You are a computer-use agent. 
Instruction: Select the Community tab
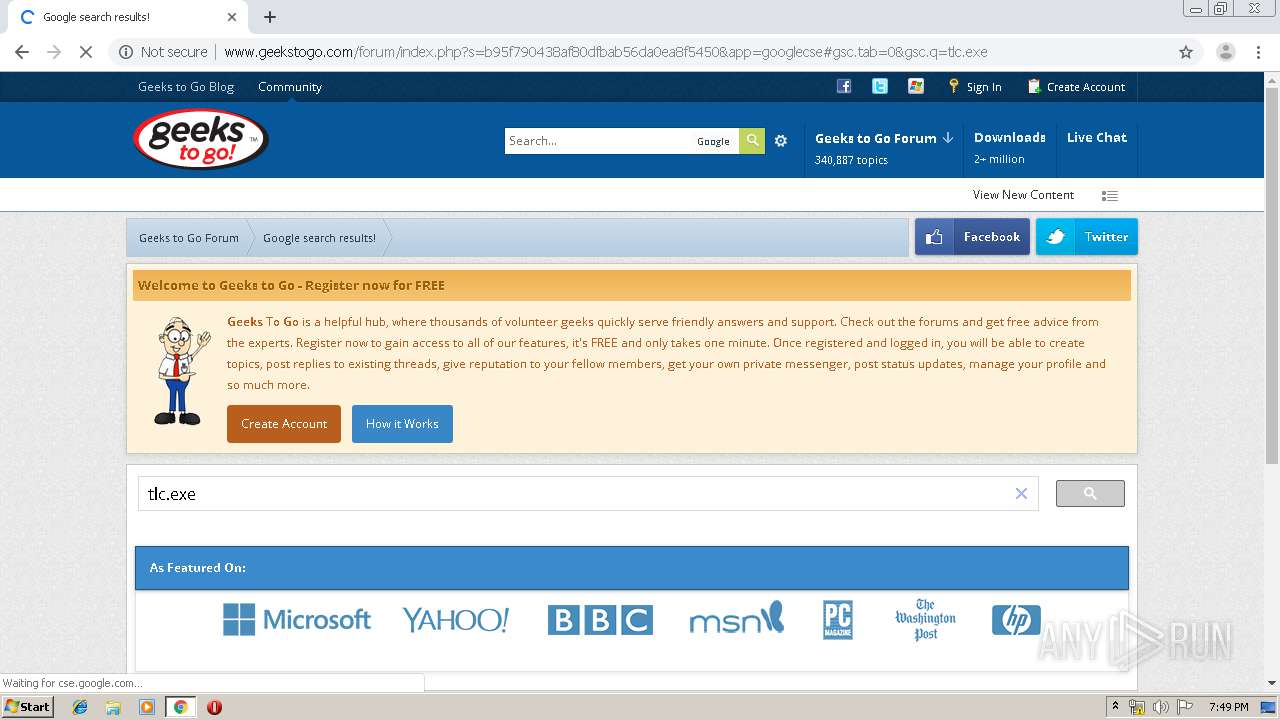[x=290, y=87]
